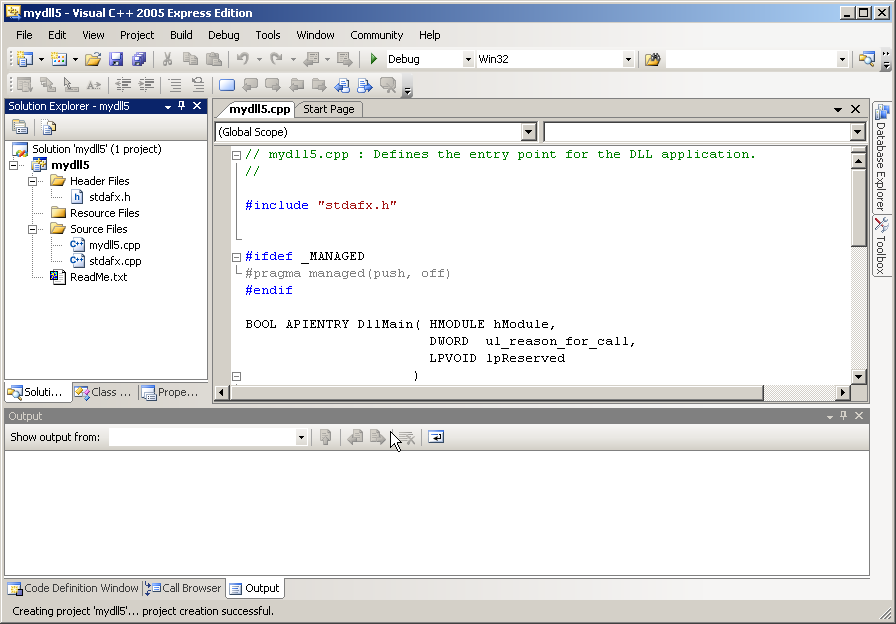This screenshot has height=624, width=896.
Task: Collapse the top comment block outline
Action: pos(236,155)
